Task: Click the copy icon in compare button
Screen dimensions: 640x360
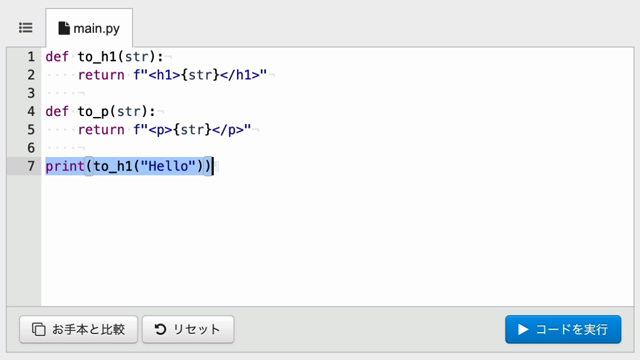Action: 38,329
